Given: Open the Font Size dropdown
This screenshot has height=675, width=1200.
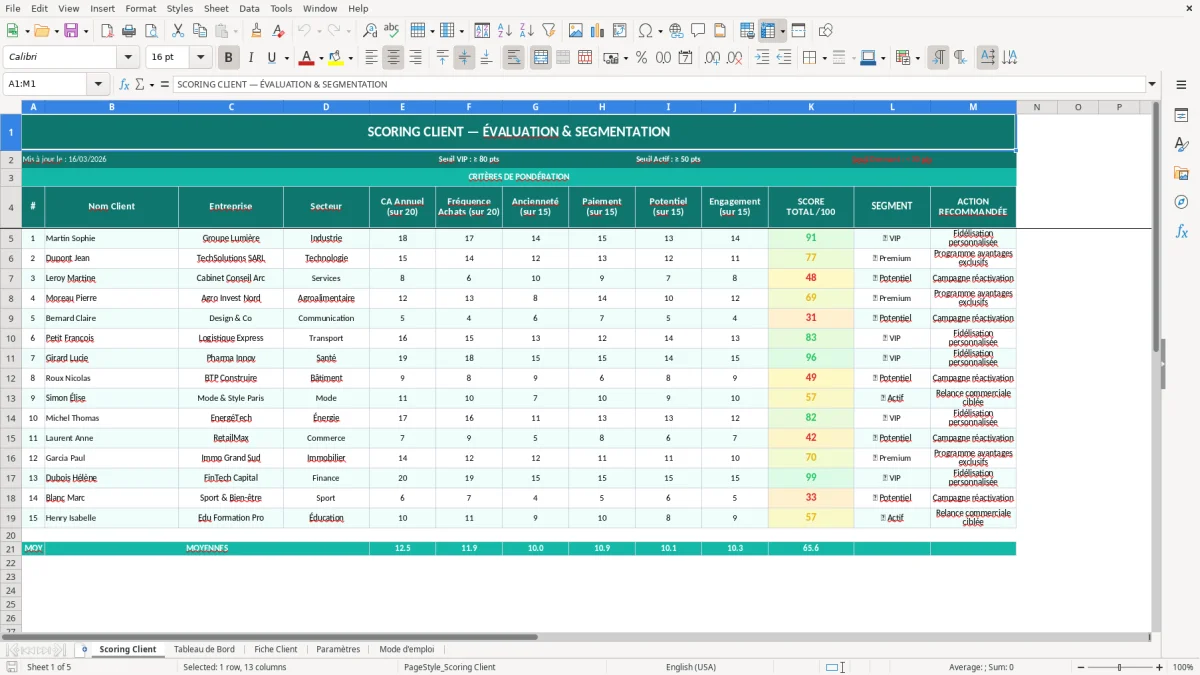Looking at the screenshot, I should [200, 57].
